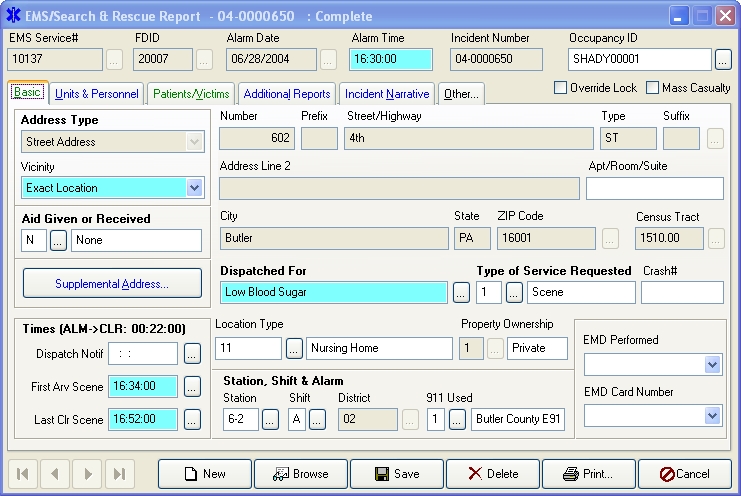Open the Station lookup button

[x=271, y=420]
